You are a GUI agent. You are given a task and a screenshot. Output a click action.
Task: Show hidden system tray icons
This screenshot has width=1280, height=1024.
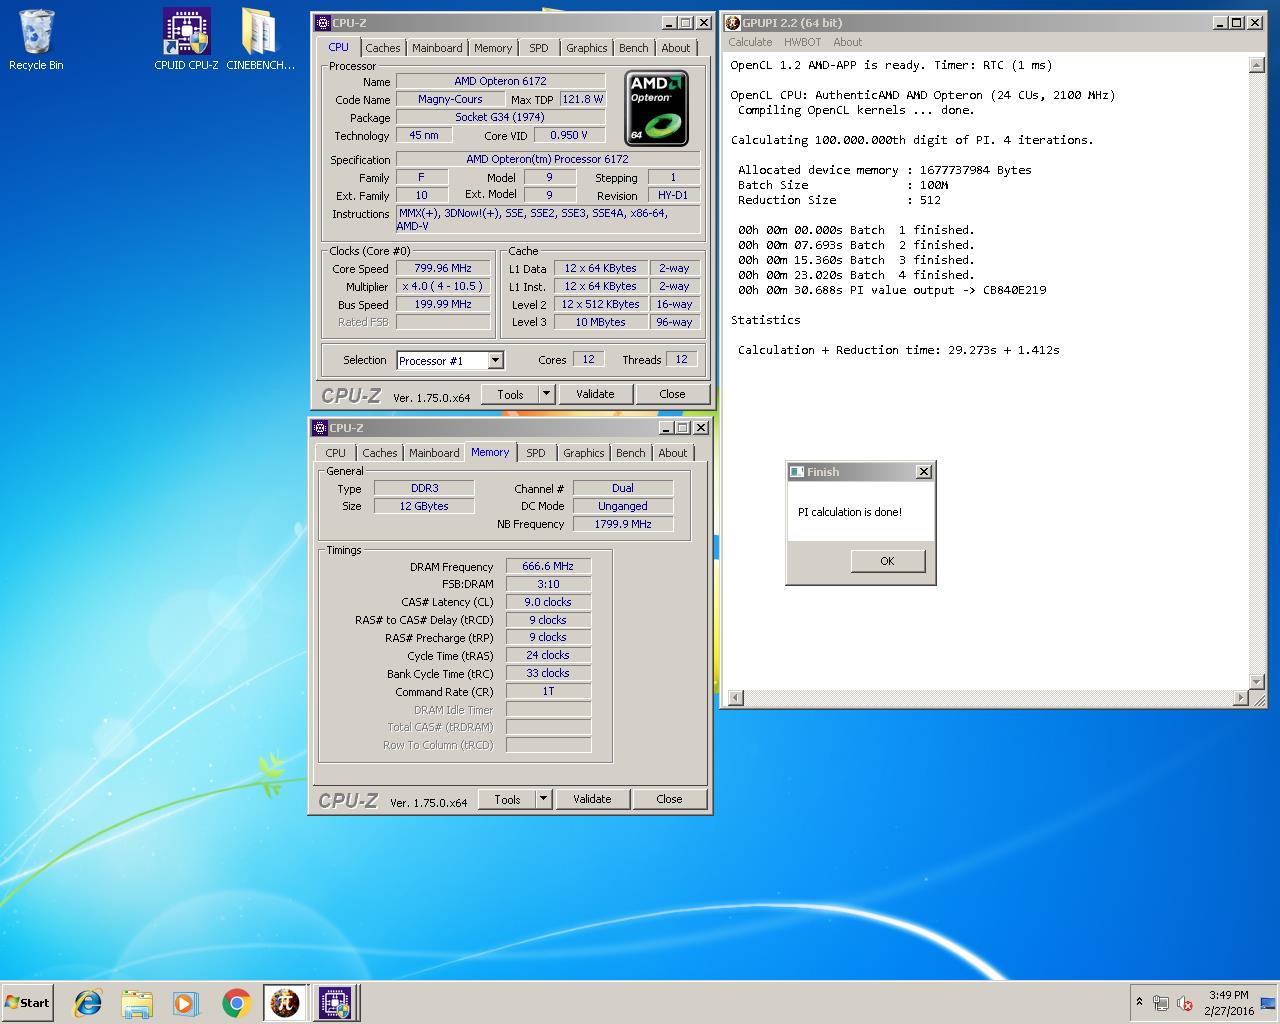(1139, 1002)
